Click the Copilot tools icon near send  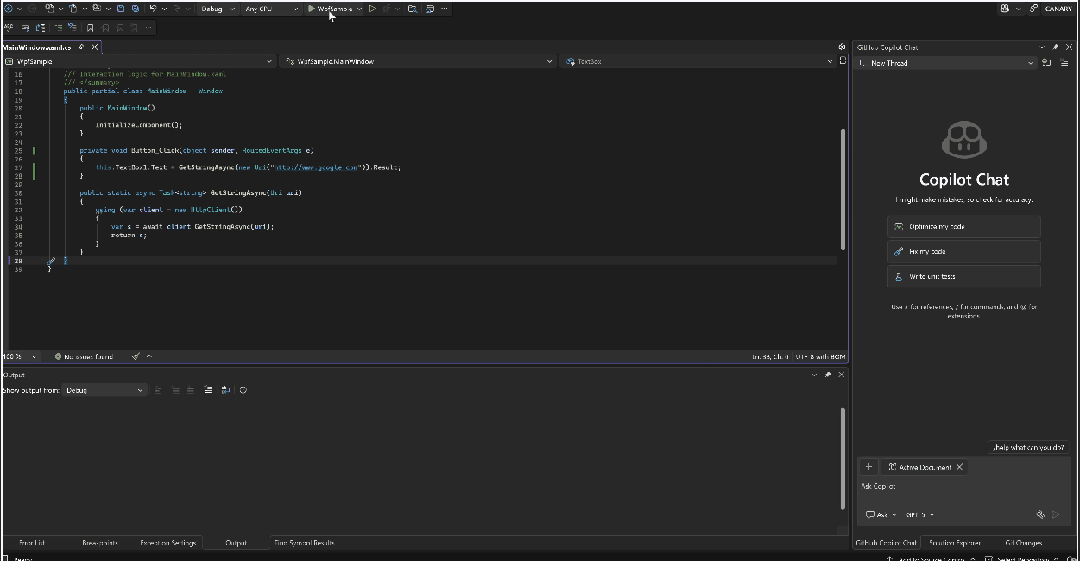pyautogui.click(x=1041, y=515)
